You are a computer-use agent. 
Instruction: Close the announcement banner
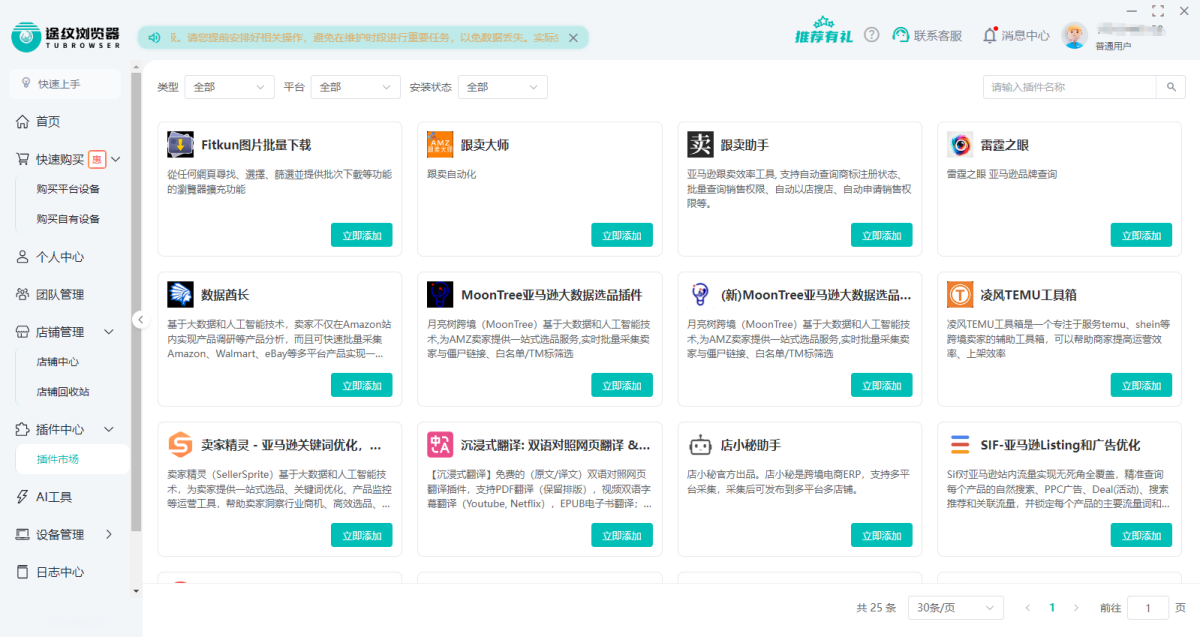coord(573,38)
